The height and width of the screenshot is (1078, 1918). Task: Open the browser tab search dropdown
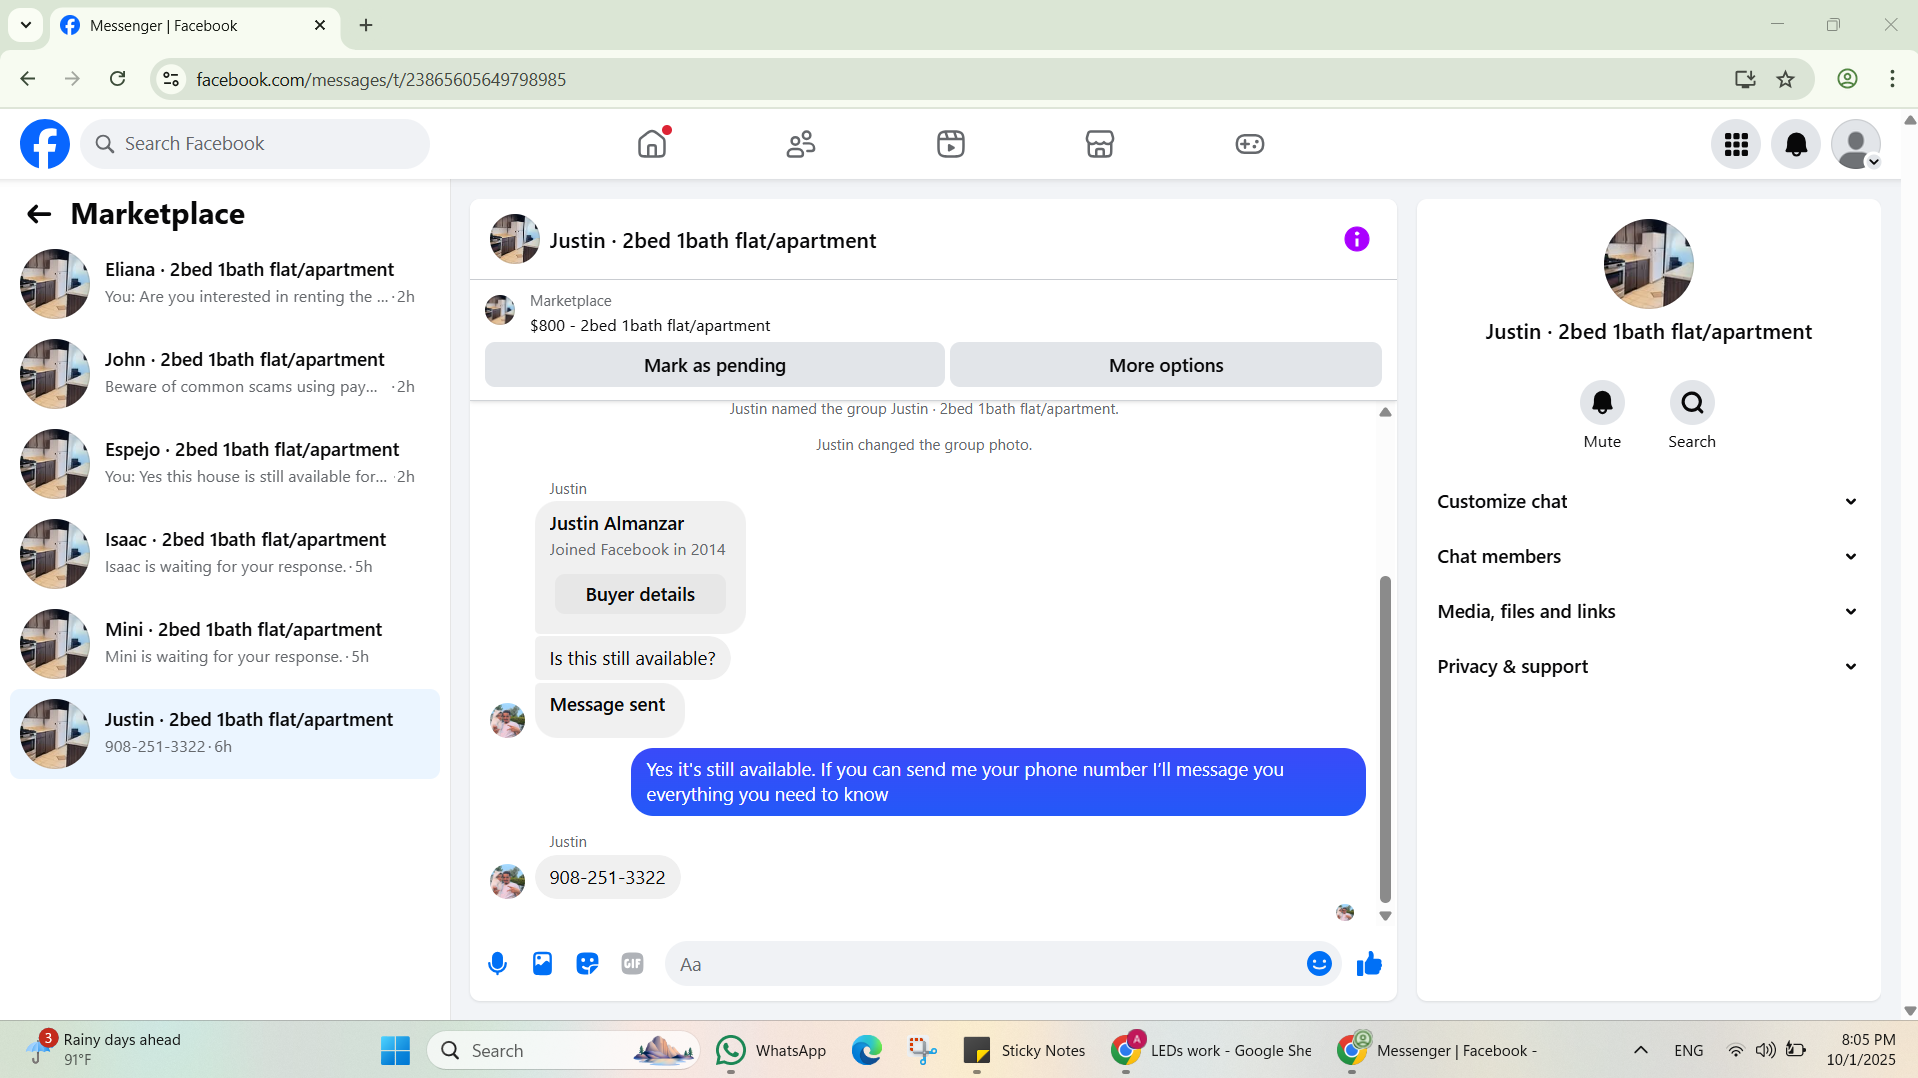pyautogui.click(x=26, y=25)
